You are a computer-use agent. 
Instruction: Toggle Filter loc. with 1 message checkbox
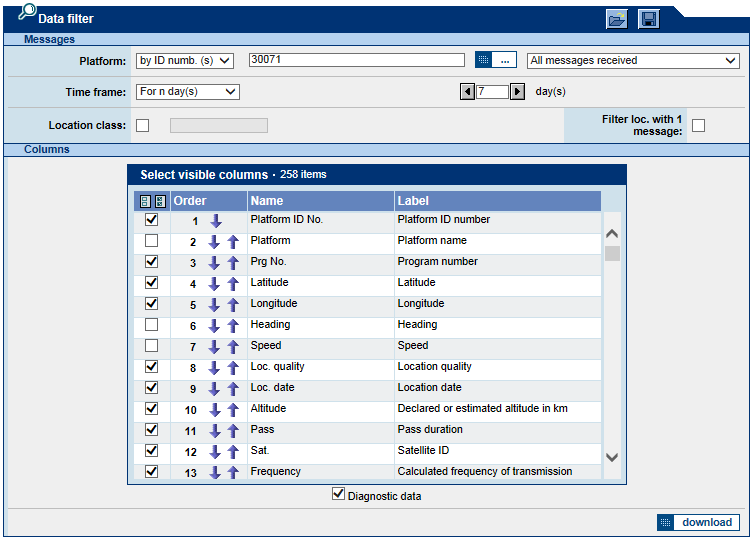coord(698,125)
